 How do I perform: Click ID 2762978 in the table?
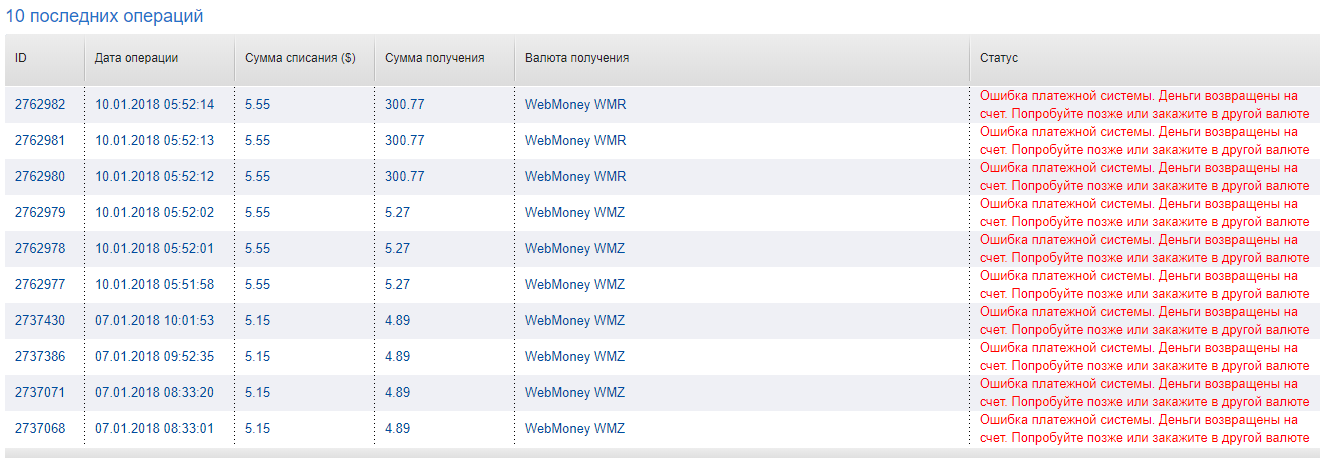tap(40, 248)
